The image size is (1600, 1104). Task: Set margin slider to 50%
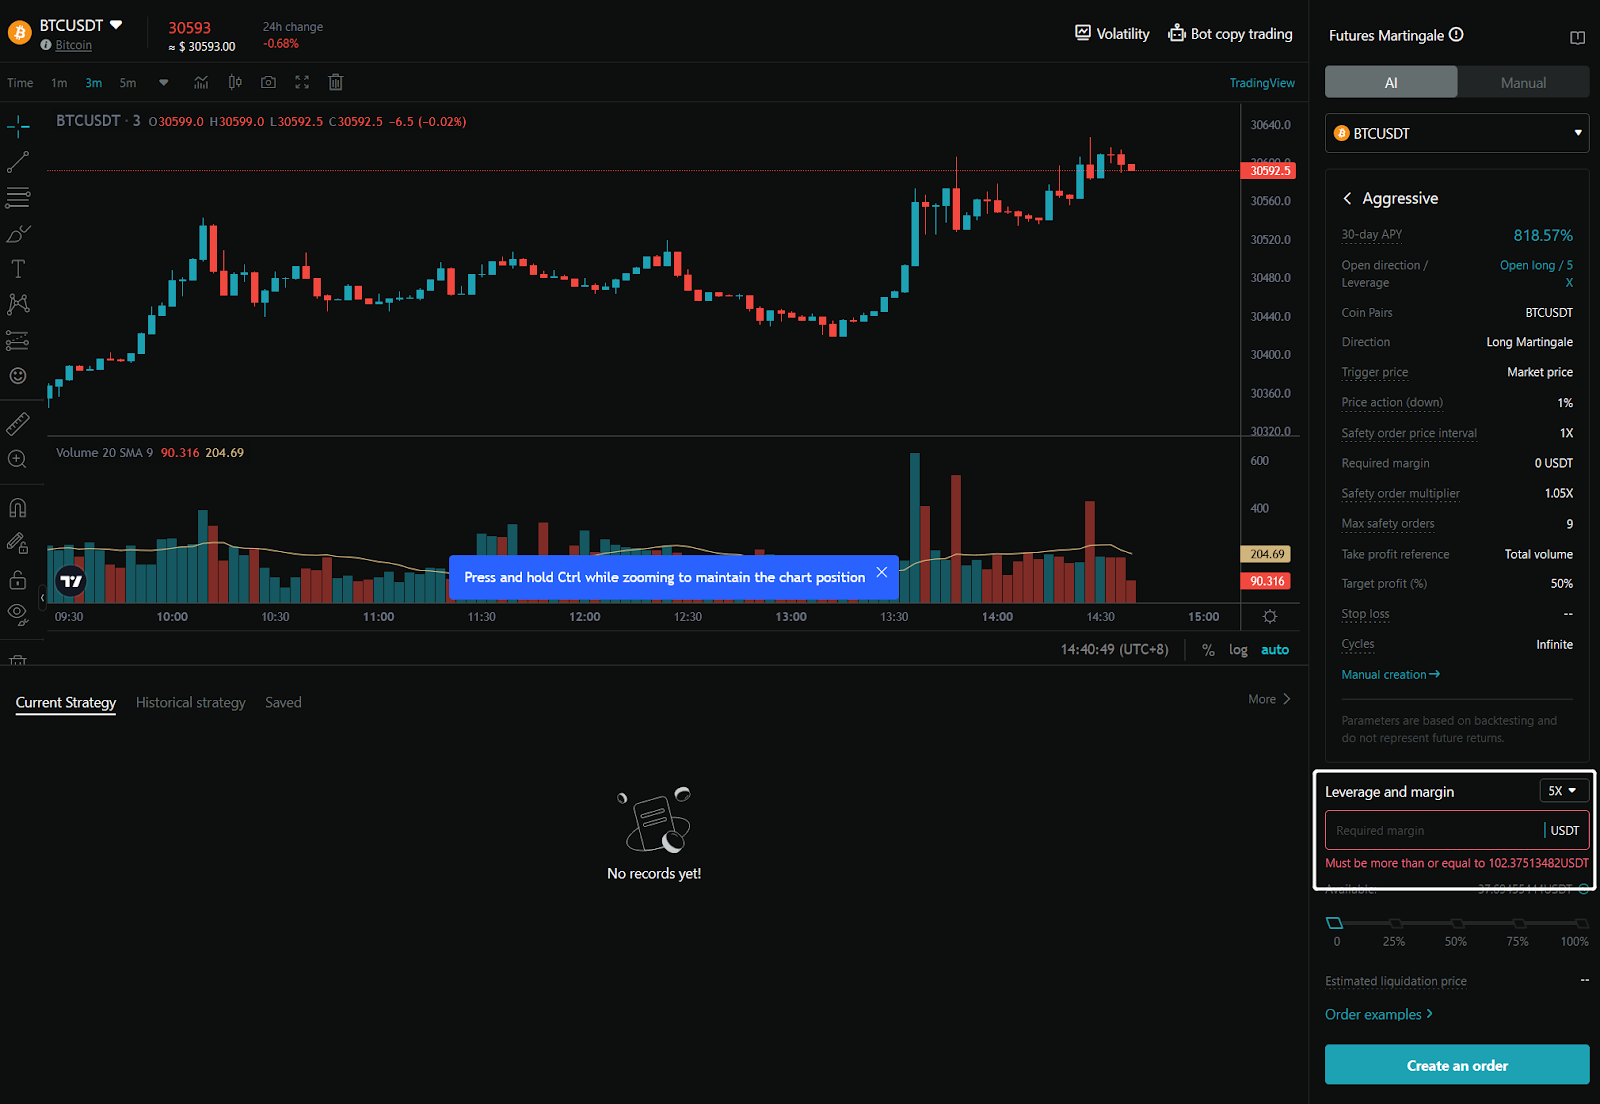click(1457, 923)
